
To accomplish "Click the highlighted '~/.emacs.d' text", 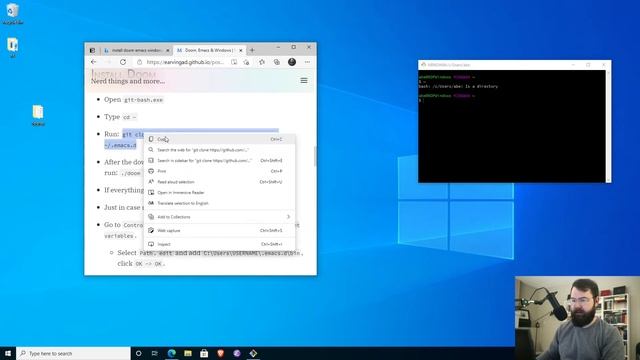I will pos(120,145).
